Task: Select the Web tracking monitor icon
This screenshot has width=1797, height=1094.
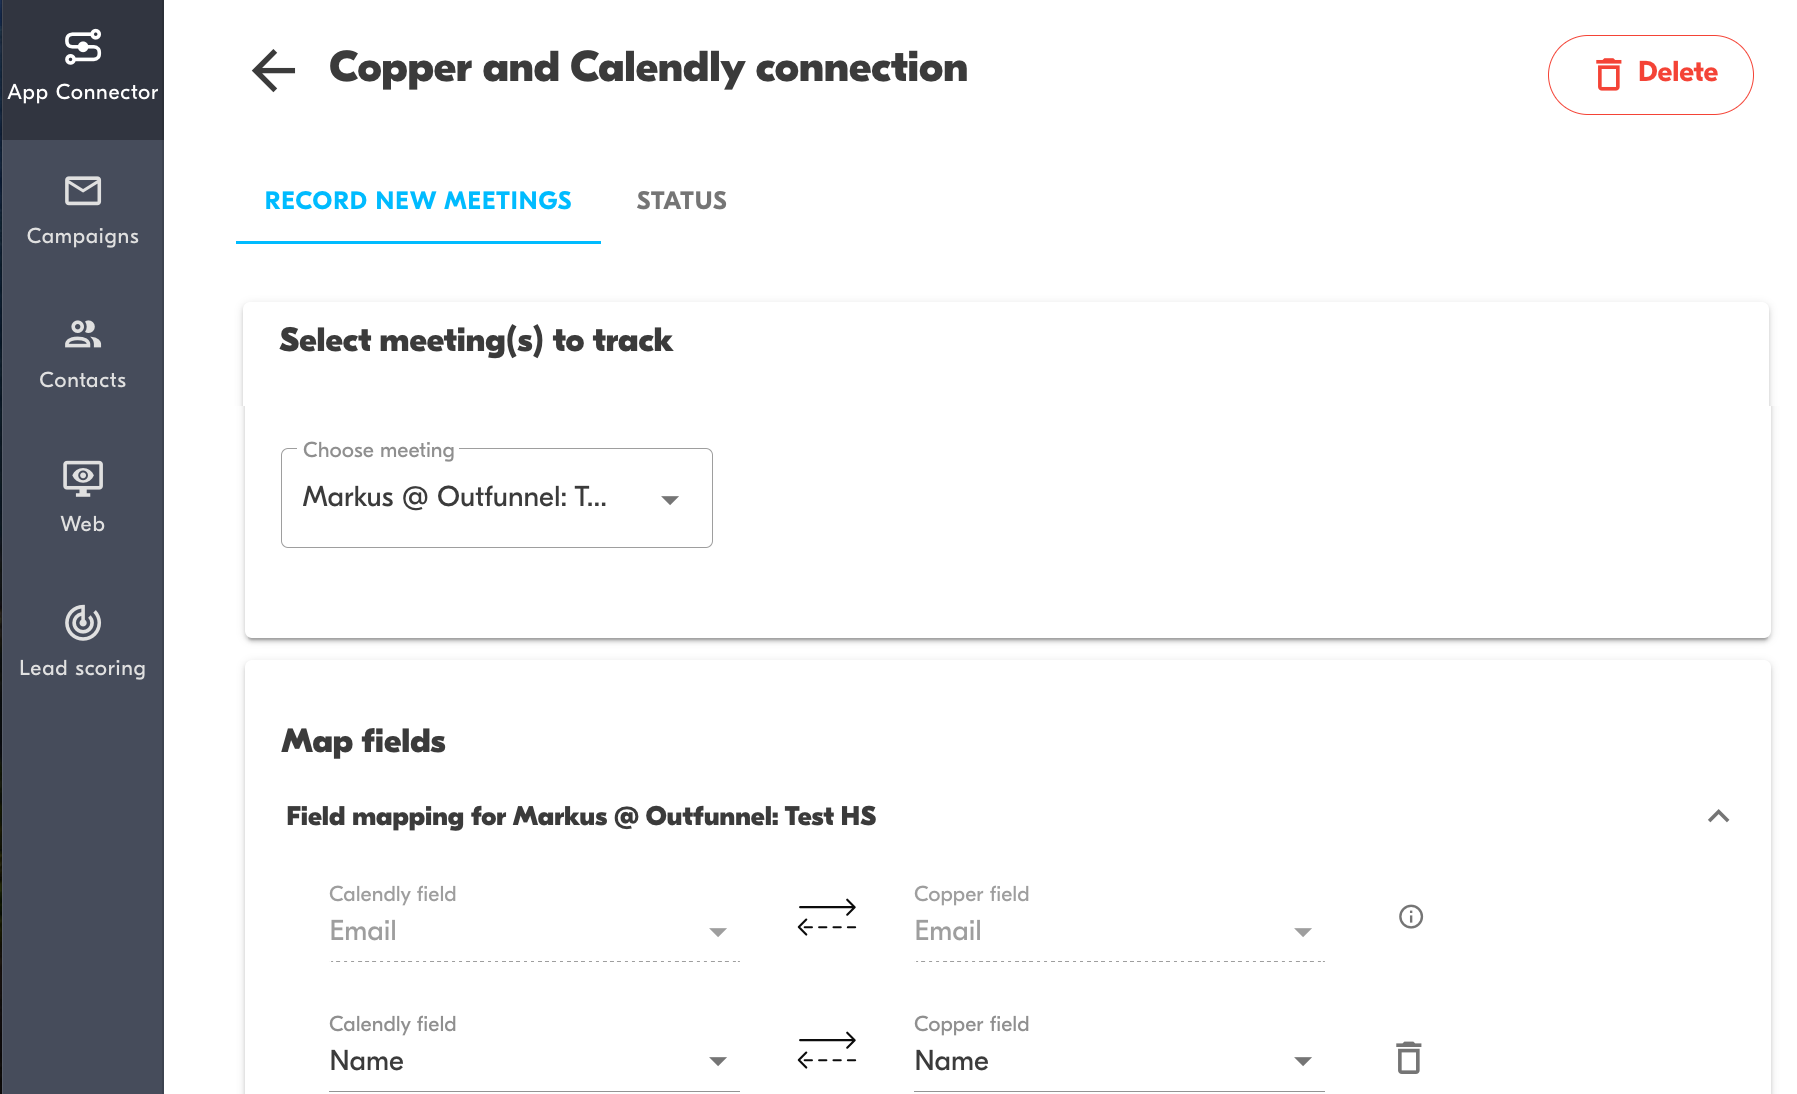Action: coord(83,478)
